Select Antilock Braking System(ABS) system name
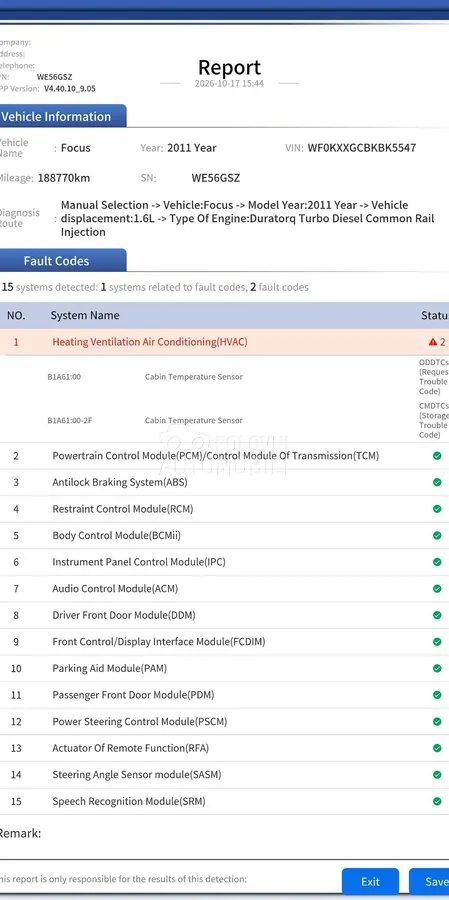The width and height of the screenshot is (449, 900). pyautogui.click(x=120, y=482)
